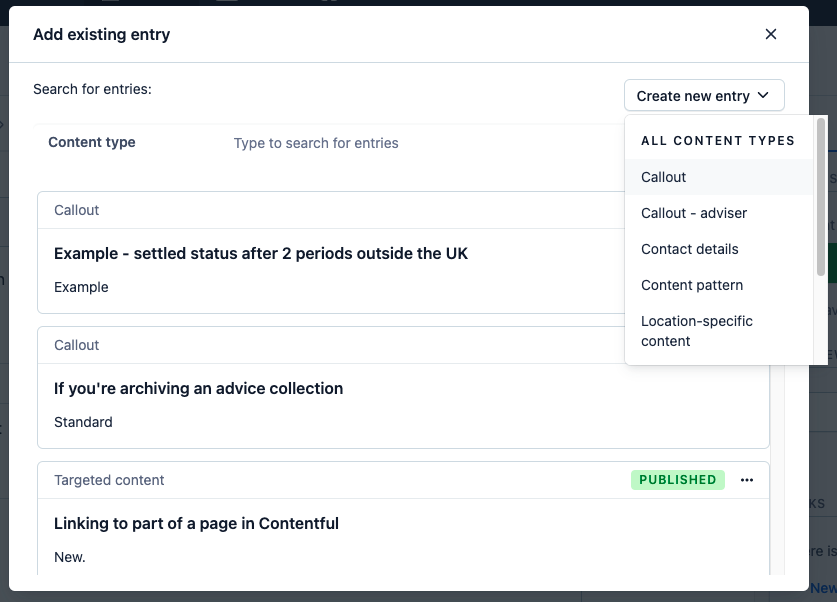Click the ALL CONTENT TYPES header
The width and height of the screenshot is (837, 602).
(x=718, y=141)
